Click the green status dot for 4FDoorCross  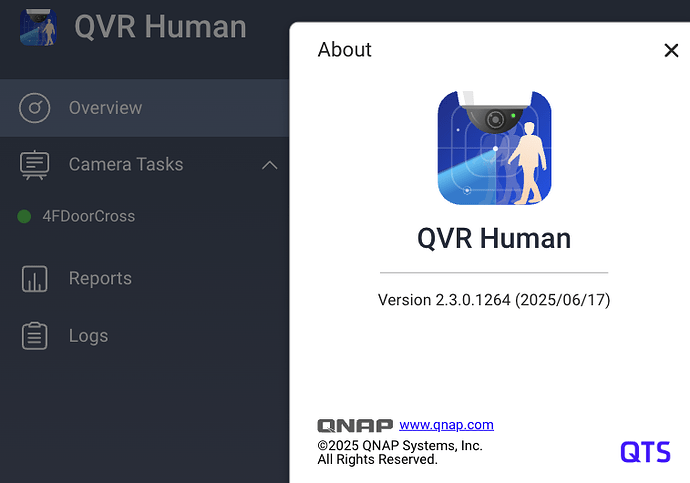point(24,216)
